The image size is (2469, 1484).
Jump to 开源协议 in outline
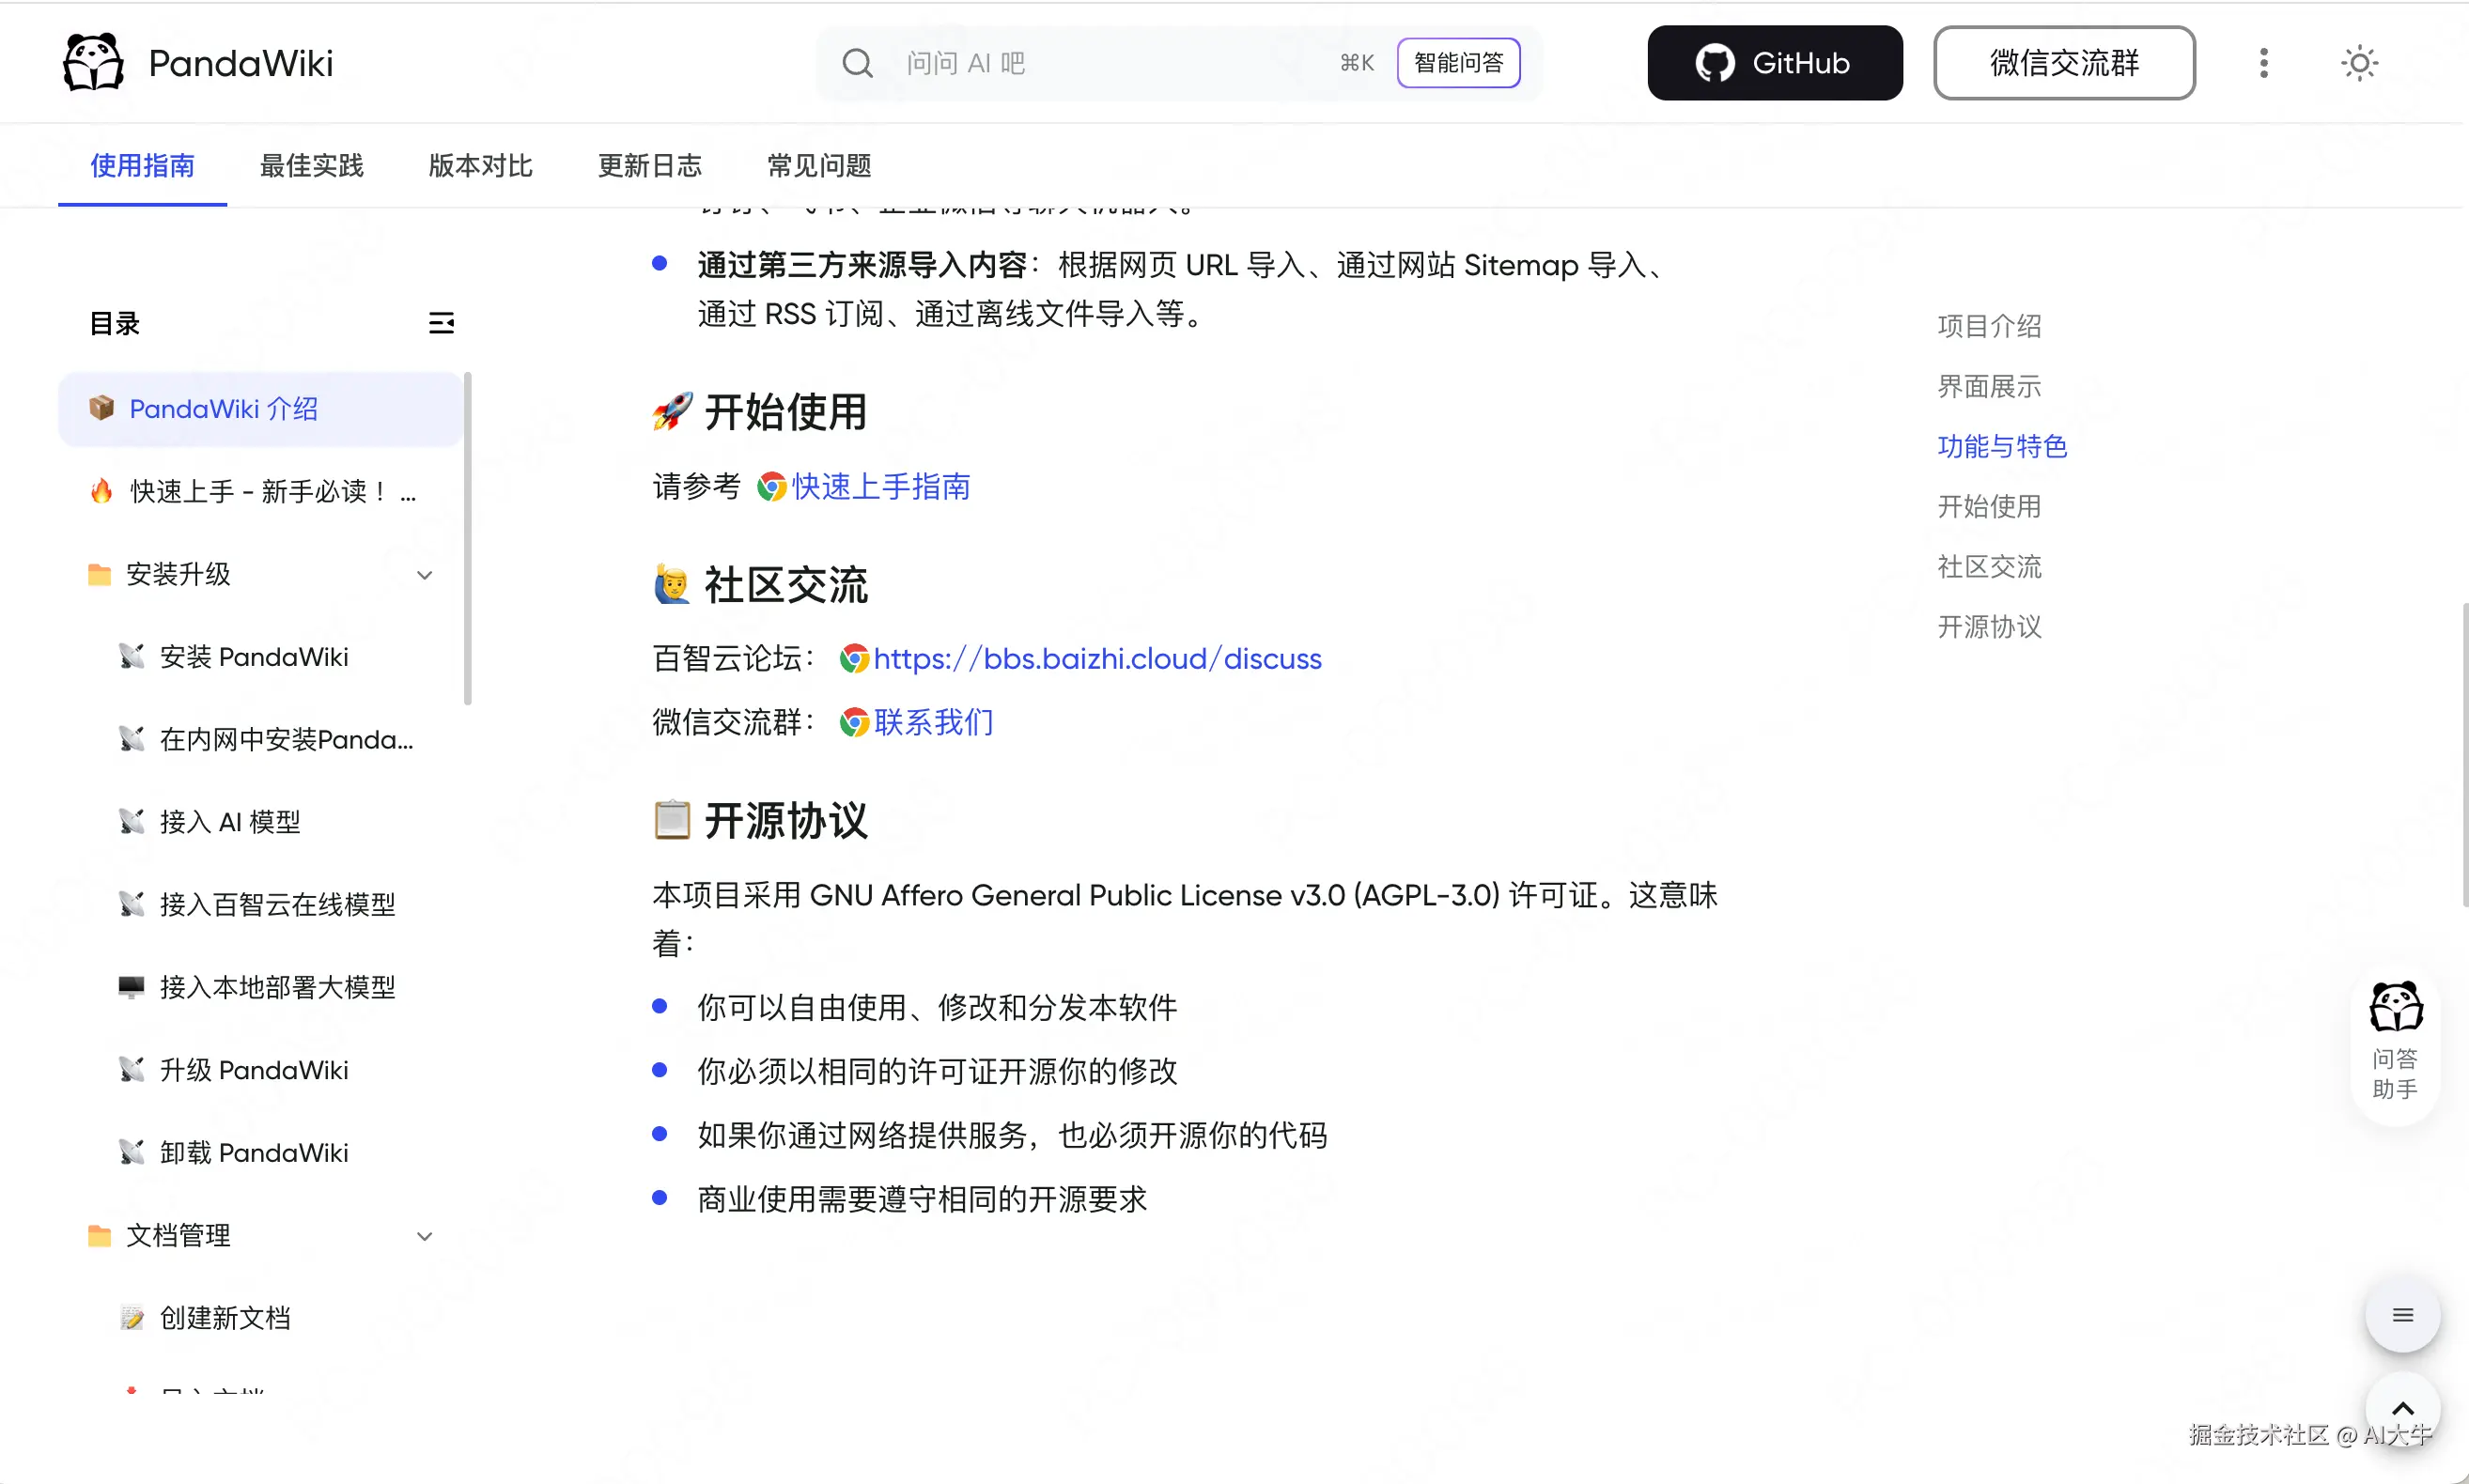(1988, 627)
